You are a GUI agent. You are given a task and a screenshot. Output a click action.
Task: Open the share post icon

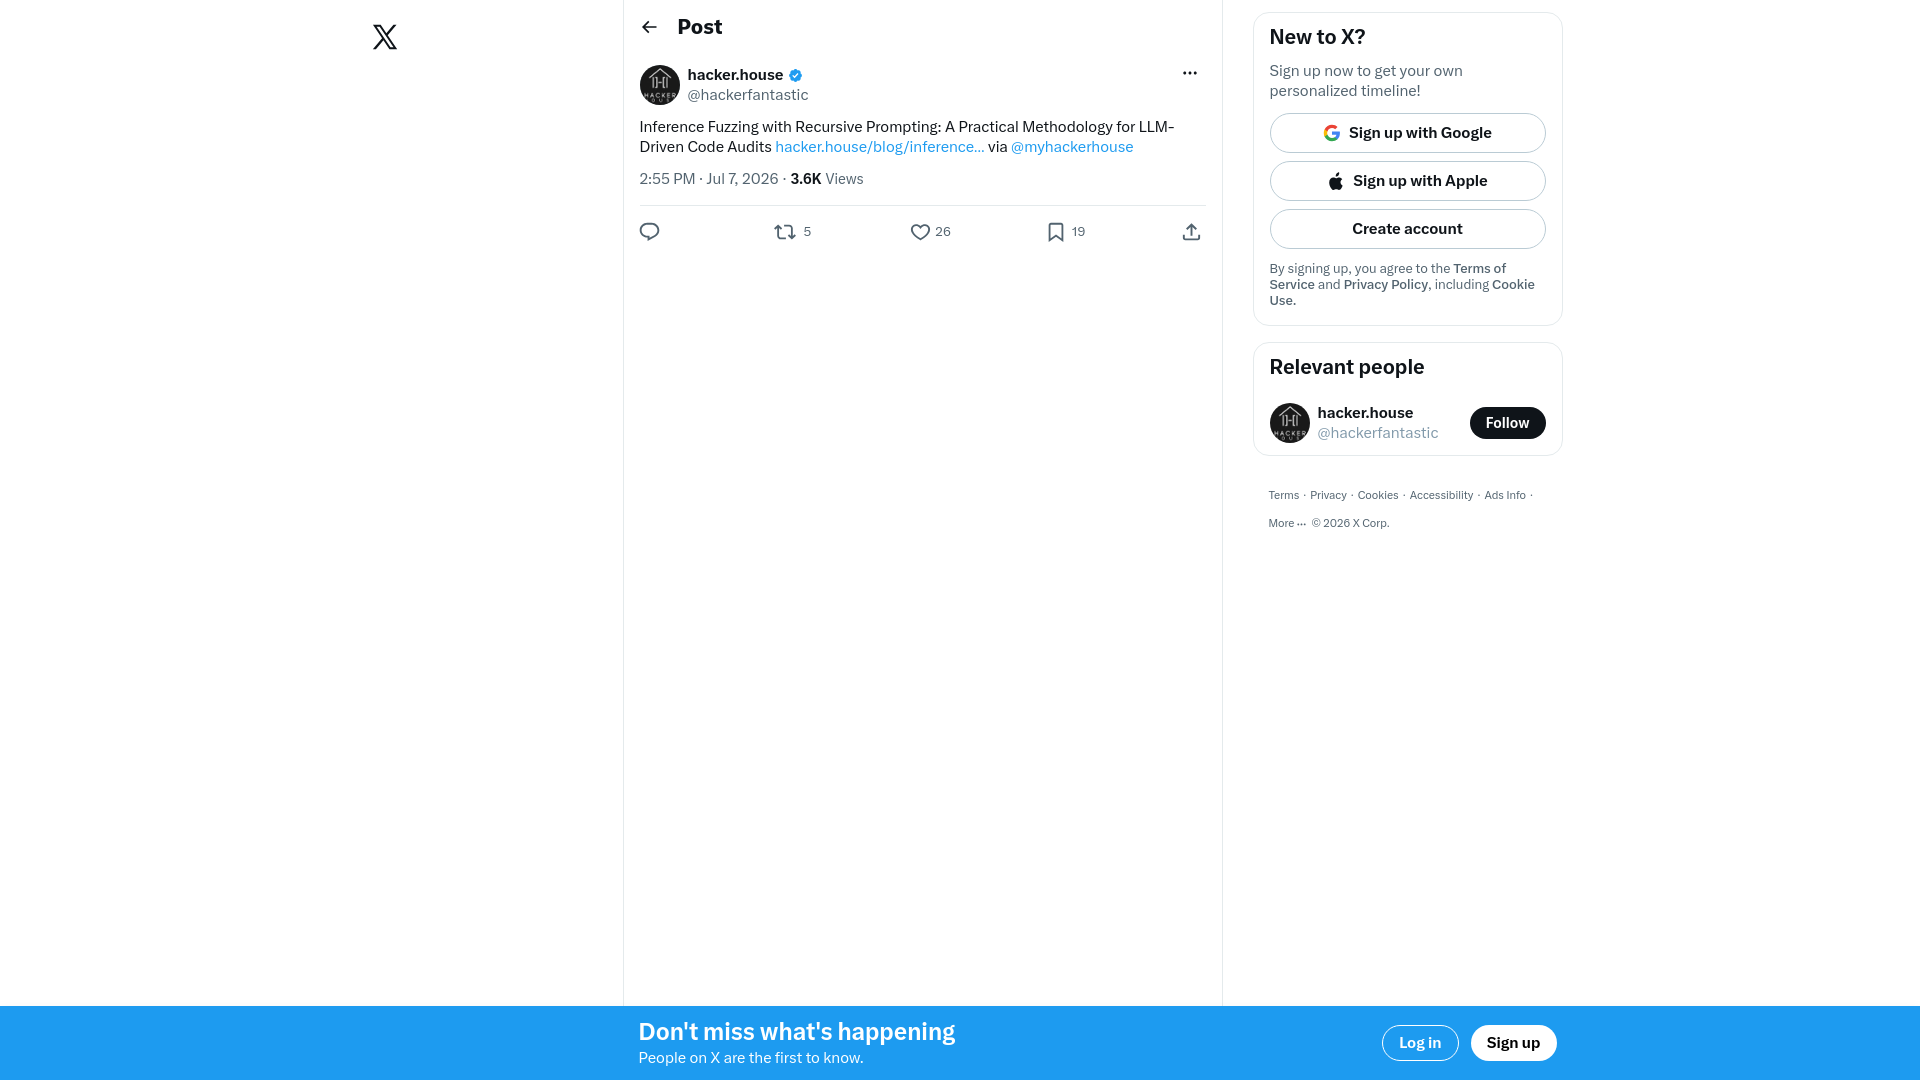1191,232
